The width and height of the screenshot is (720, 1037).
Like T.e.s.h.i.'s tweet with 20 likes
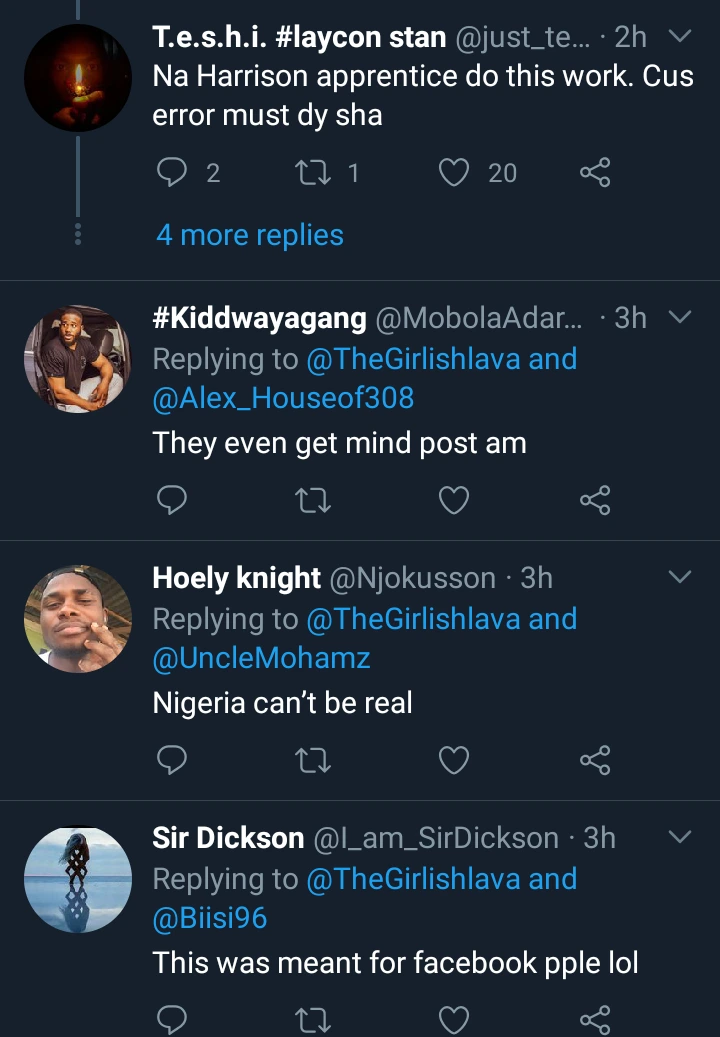[455, 173]
